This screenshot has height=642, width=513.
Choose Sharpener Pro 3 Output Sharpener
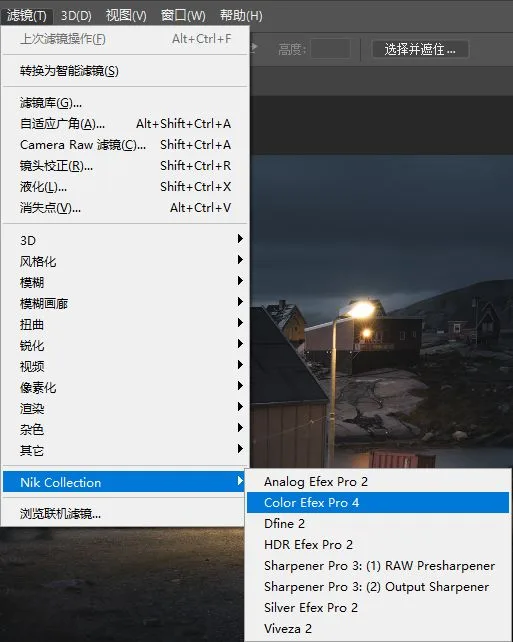pyautogui.click(x=377, y=586)
